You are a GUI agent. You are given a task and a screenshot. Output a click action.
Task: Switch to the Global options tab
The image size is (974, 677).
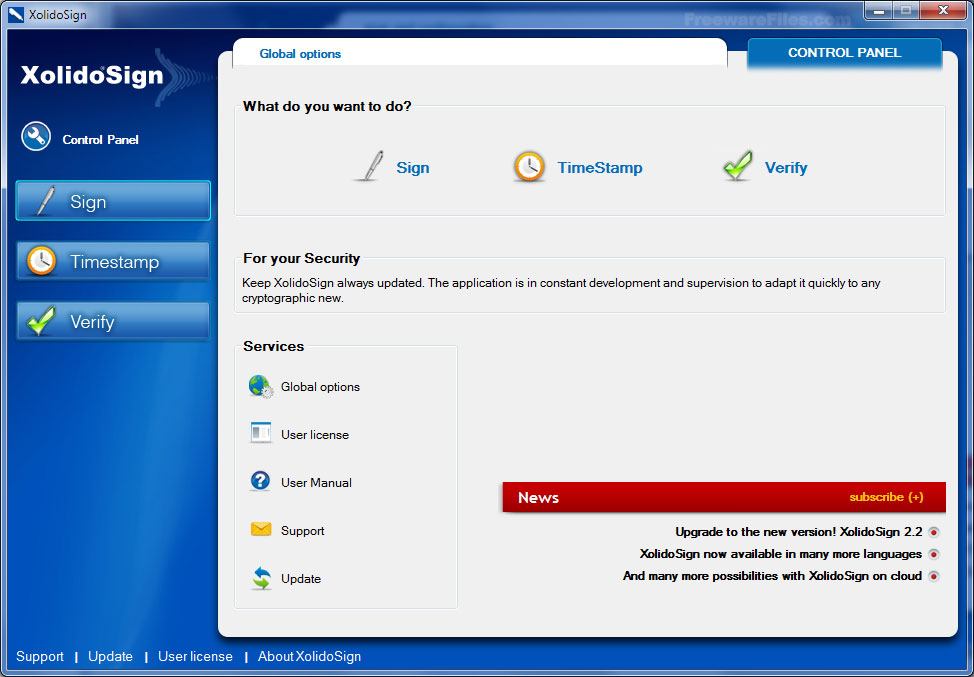pos(300,53)
